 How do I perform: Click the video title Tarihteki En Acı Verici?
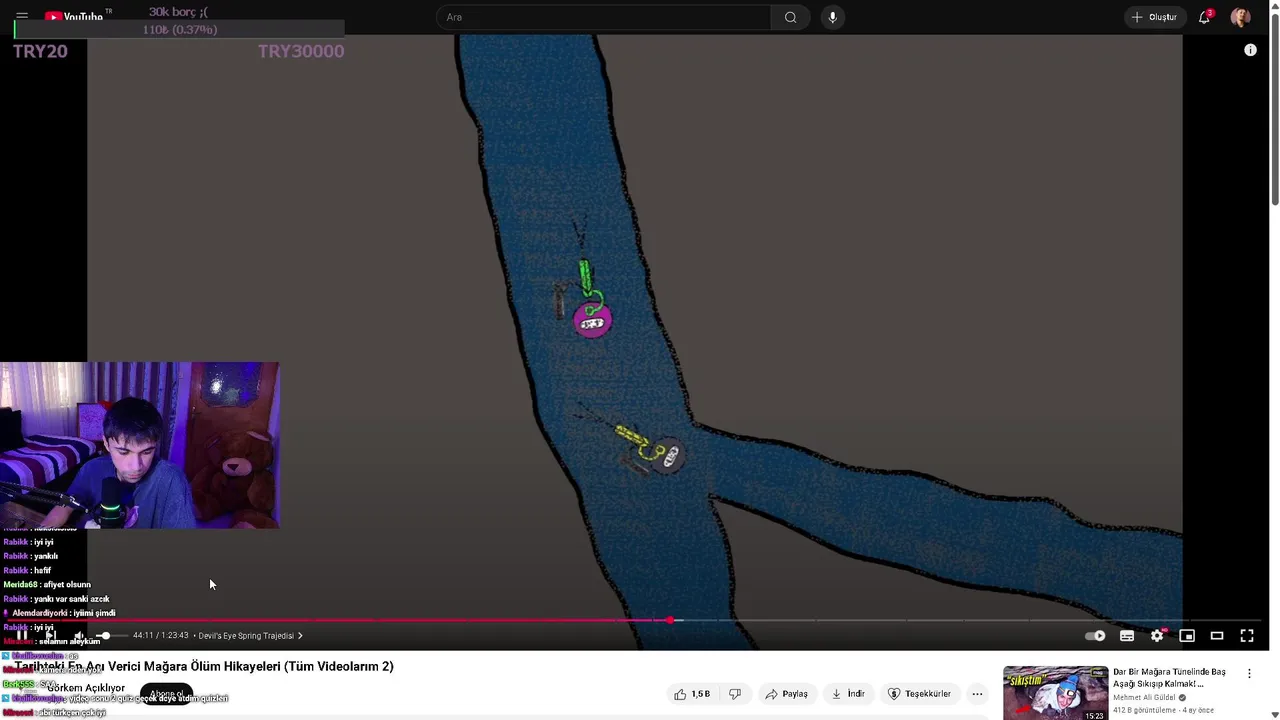204,666
